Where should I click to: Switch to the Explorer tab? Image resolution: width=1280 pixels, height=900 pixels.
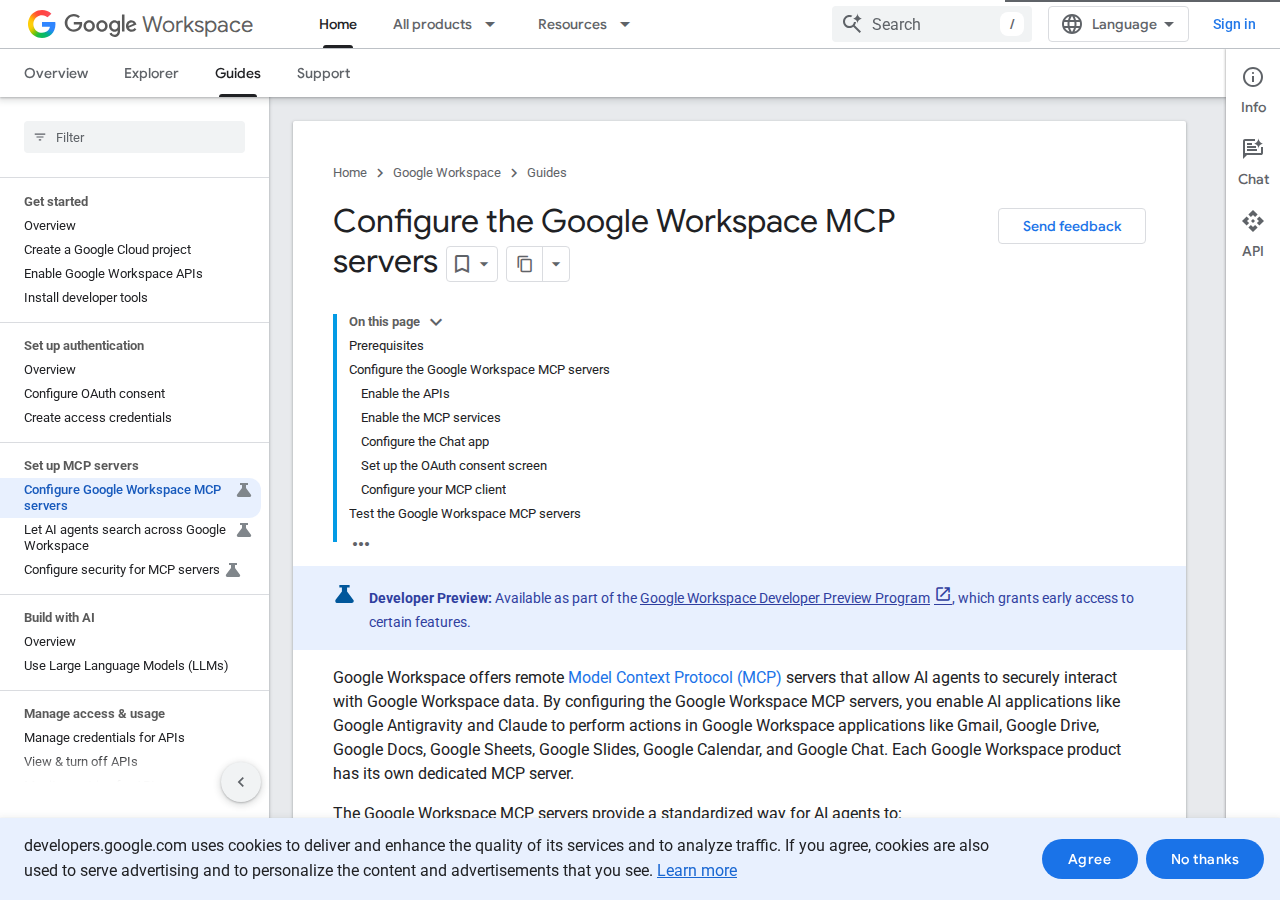[x=151, y=73]
